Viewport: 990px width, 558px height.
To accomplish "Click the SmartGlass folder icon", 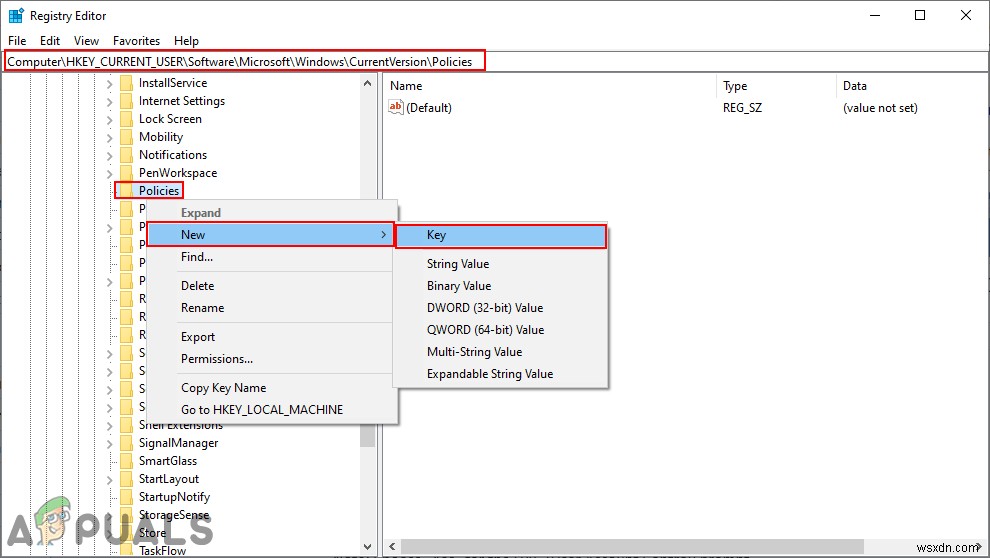I will click(126, 461).
